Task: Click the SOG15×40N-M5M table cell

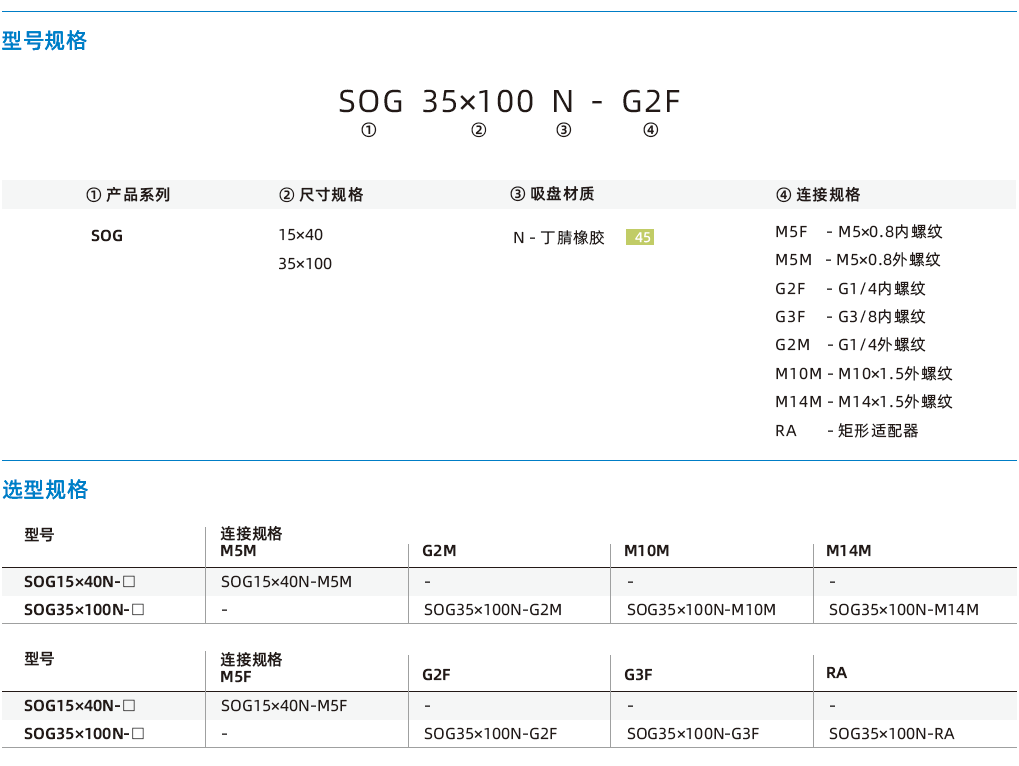Action: click(287, 581)
